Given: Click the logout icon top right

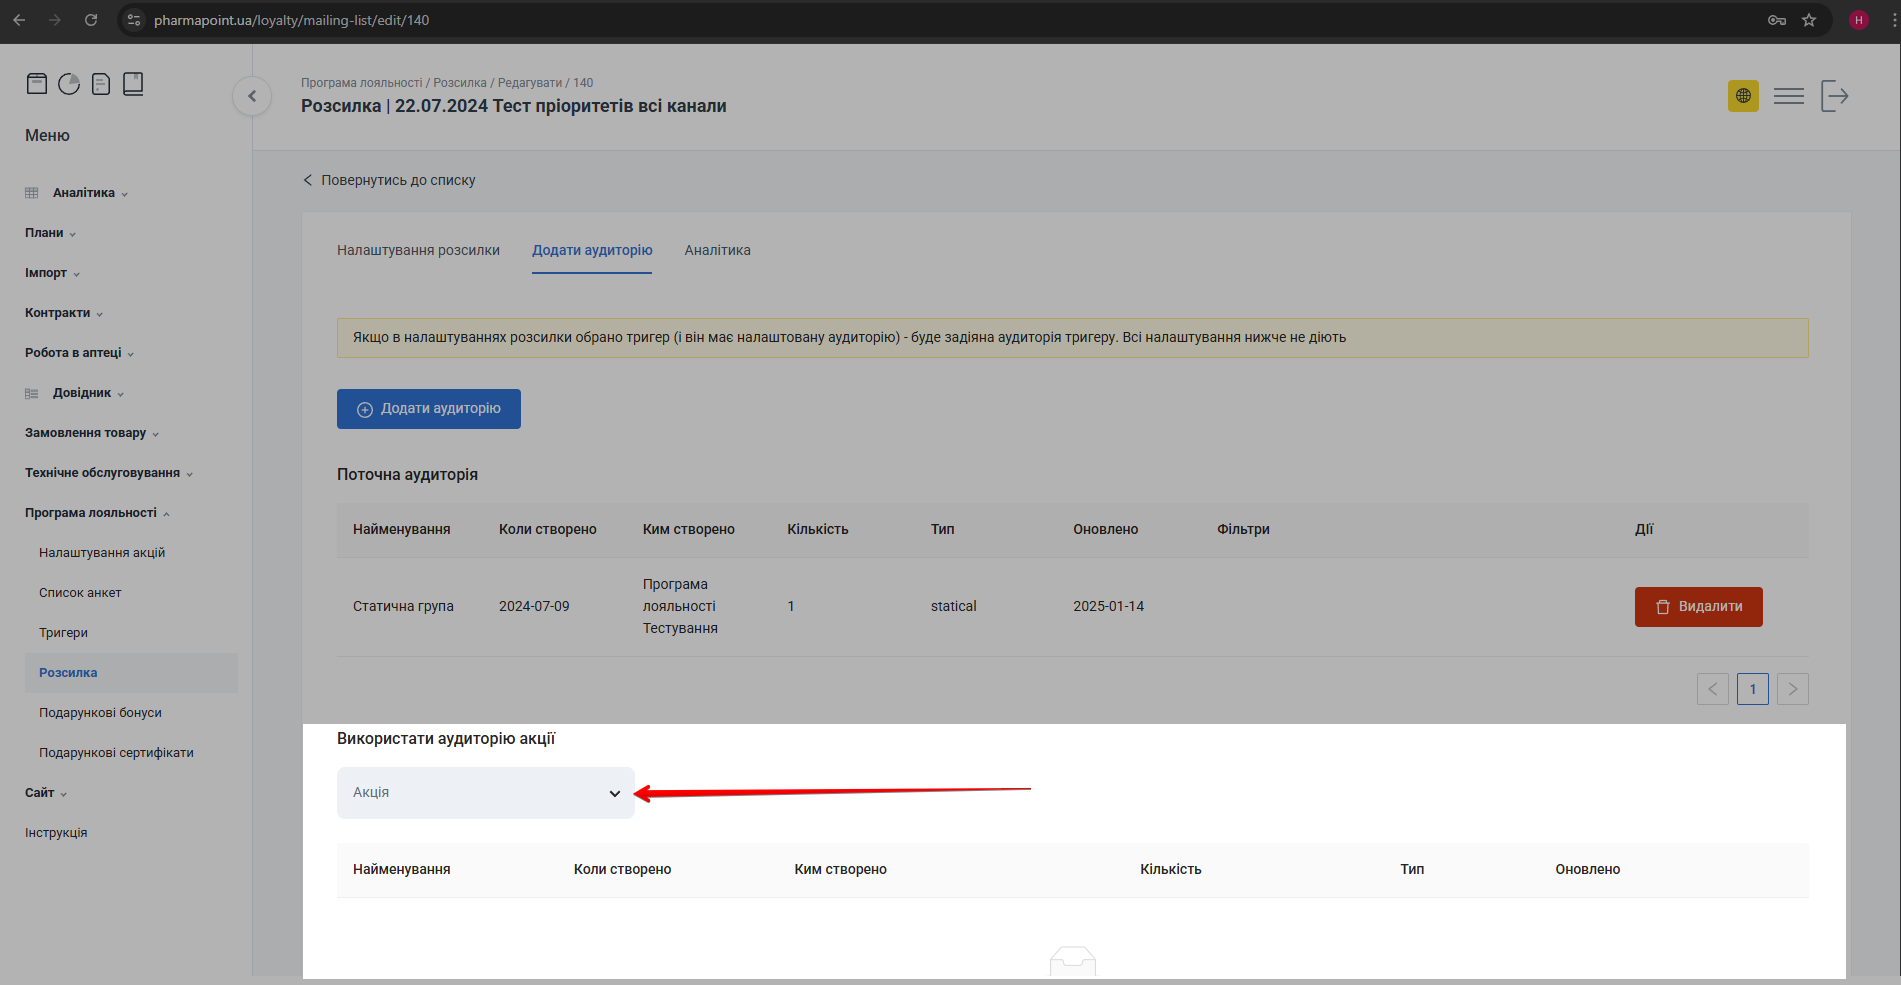Looking at the screenshot, I should (1835, 96).
